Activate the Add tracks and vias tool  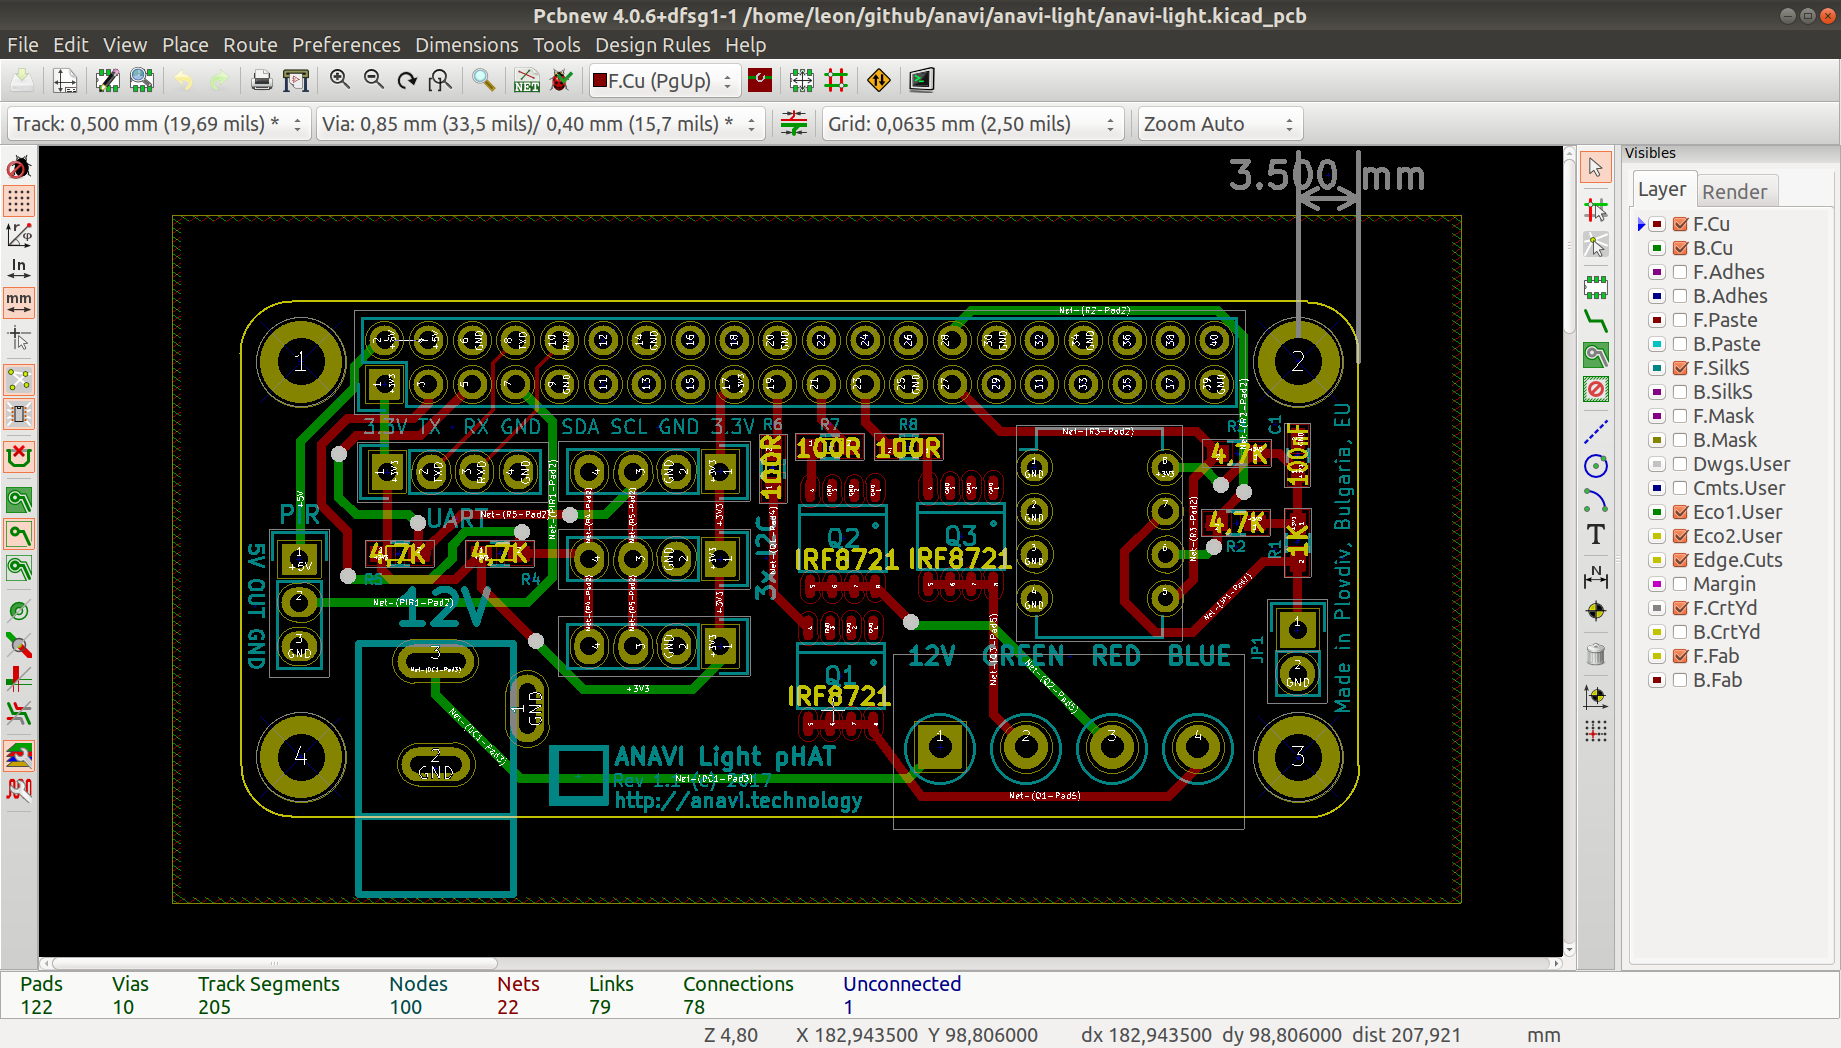pyautogui.click(x=1596, y=322)
